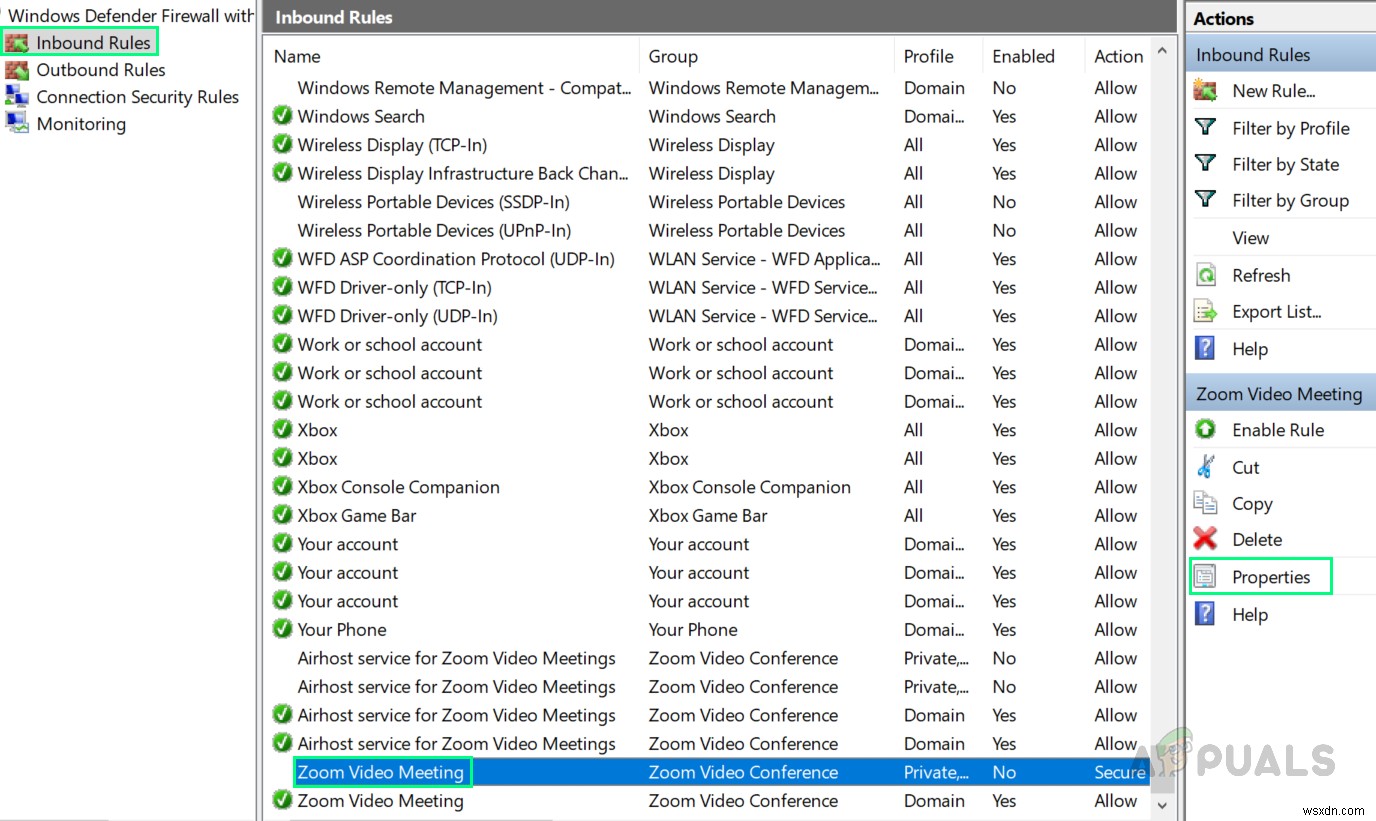This screenshot has width=1376, height=821.
Task: Select Outbound Rules in the left tree
Action: 101,70
